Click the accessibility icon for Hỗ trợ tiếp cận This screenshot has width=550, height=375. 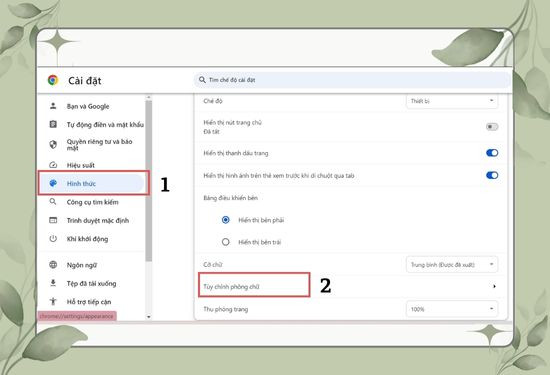tap(53, 301)
